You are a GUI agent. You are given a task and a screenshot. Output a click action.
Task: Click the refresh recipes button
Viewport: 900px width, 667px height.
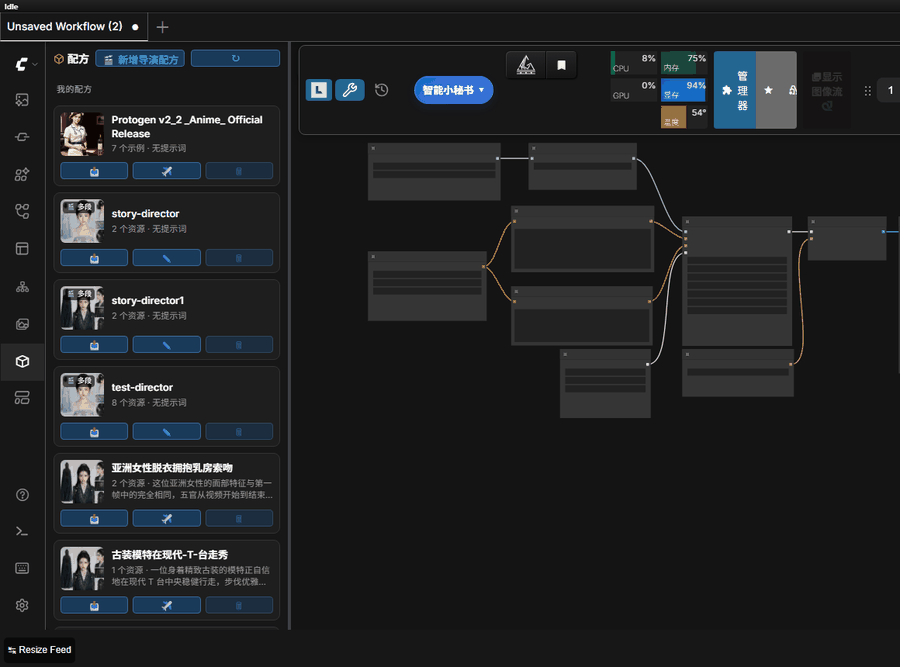(x=235, y=59)
